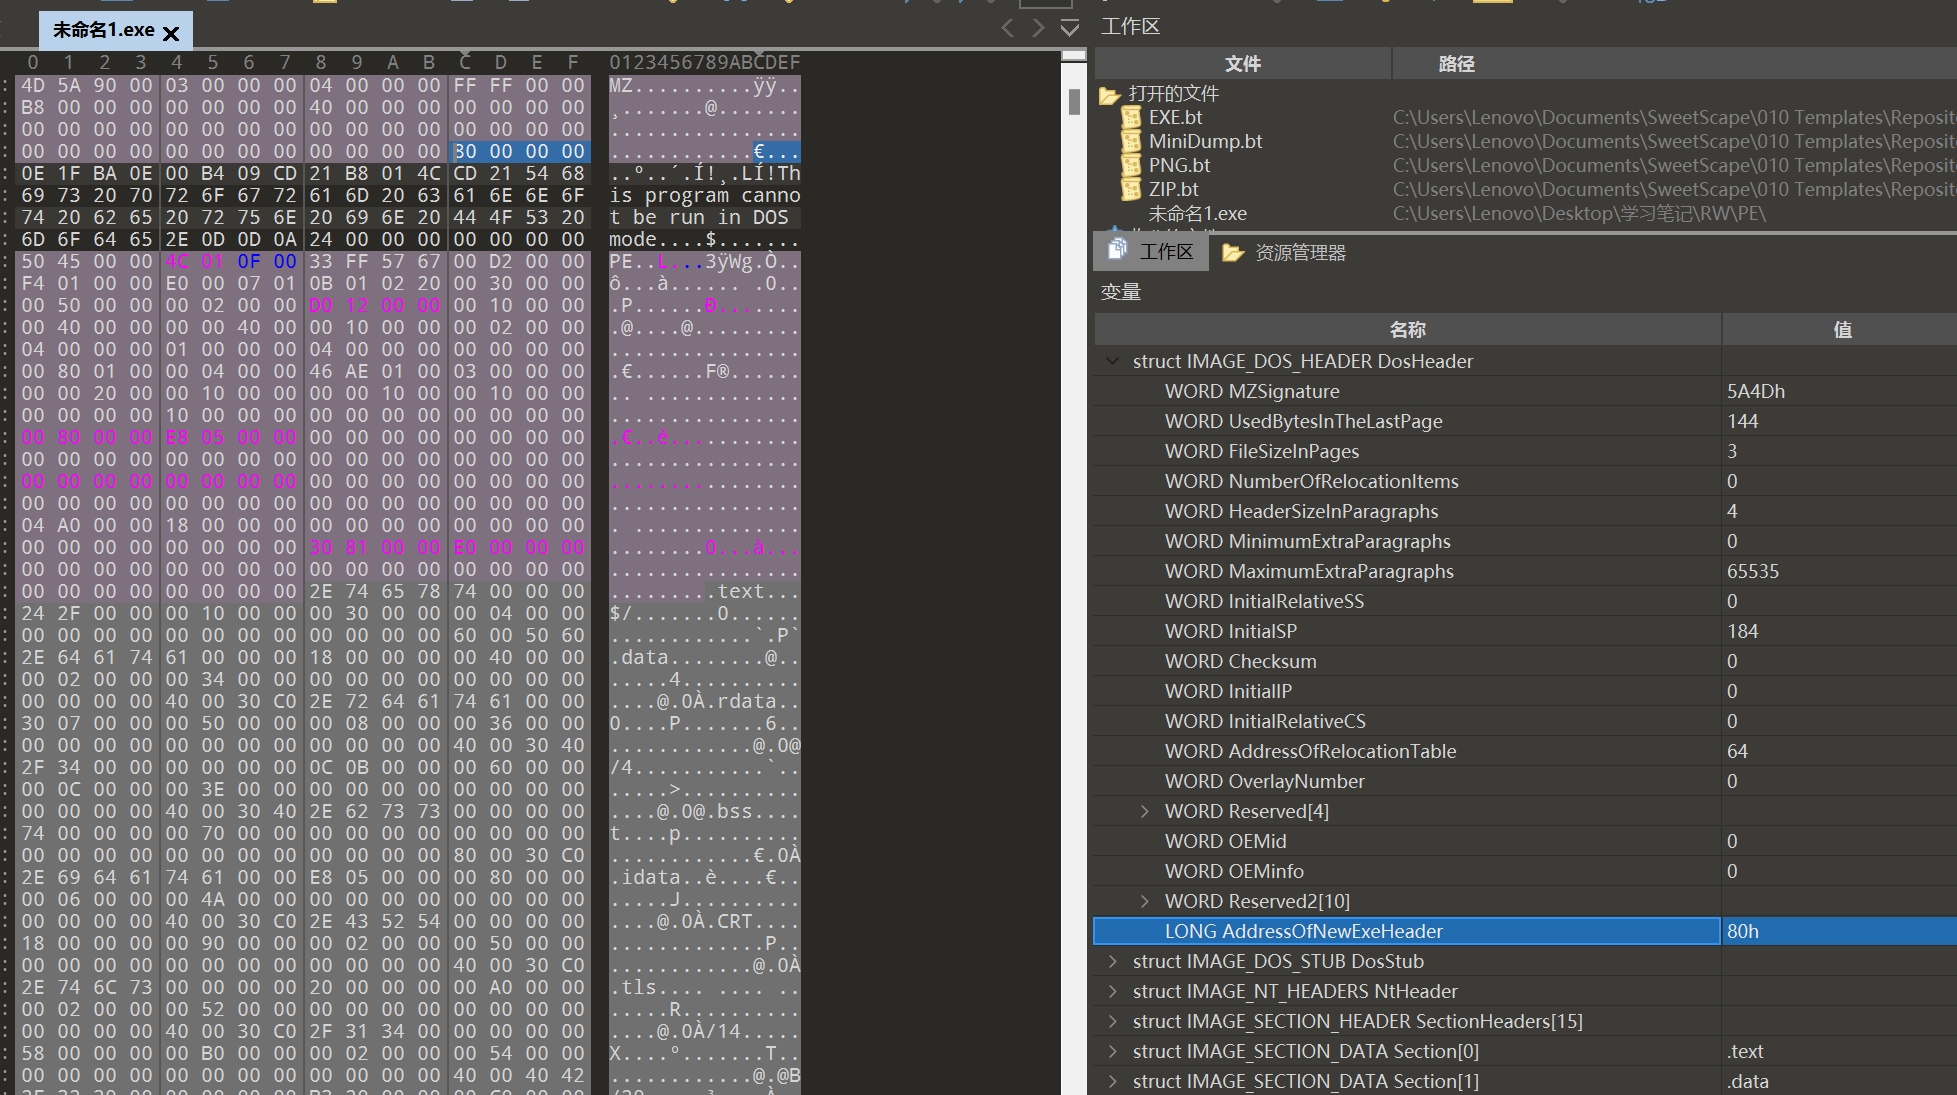The image size is (1957, 1095).
Task: Click the 65535 value cell
Action: [x=1839, y=571]
